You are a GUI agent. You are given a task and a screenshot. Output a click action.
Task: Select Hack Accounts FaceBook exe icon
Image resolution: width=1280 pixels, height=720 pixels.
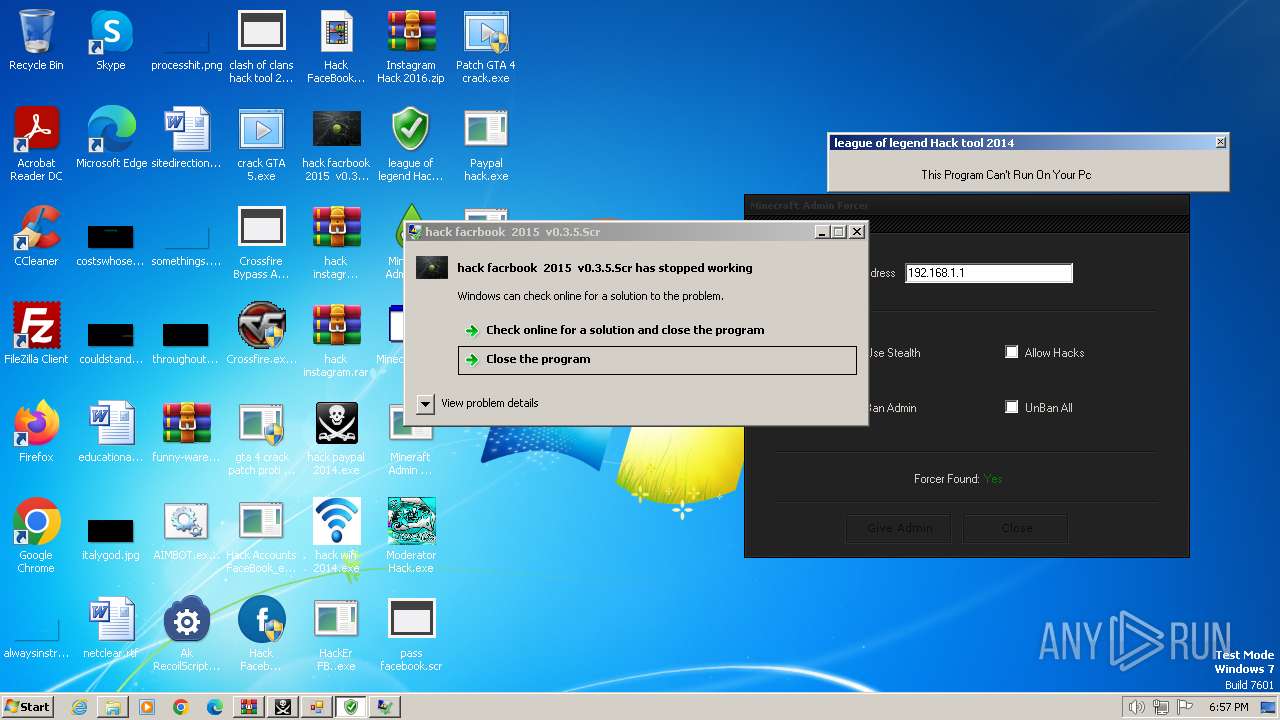click(x=261, y=537)
